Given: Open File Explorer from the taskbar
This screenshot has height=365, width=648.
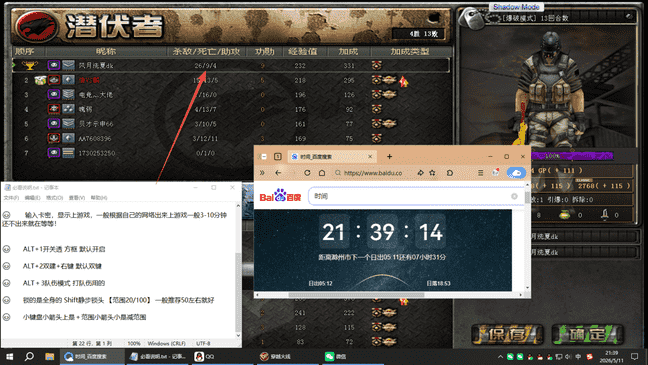Looking at the screenshot, I should [49, 356].
